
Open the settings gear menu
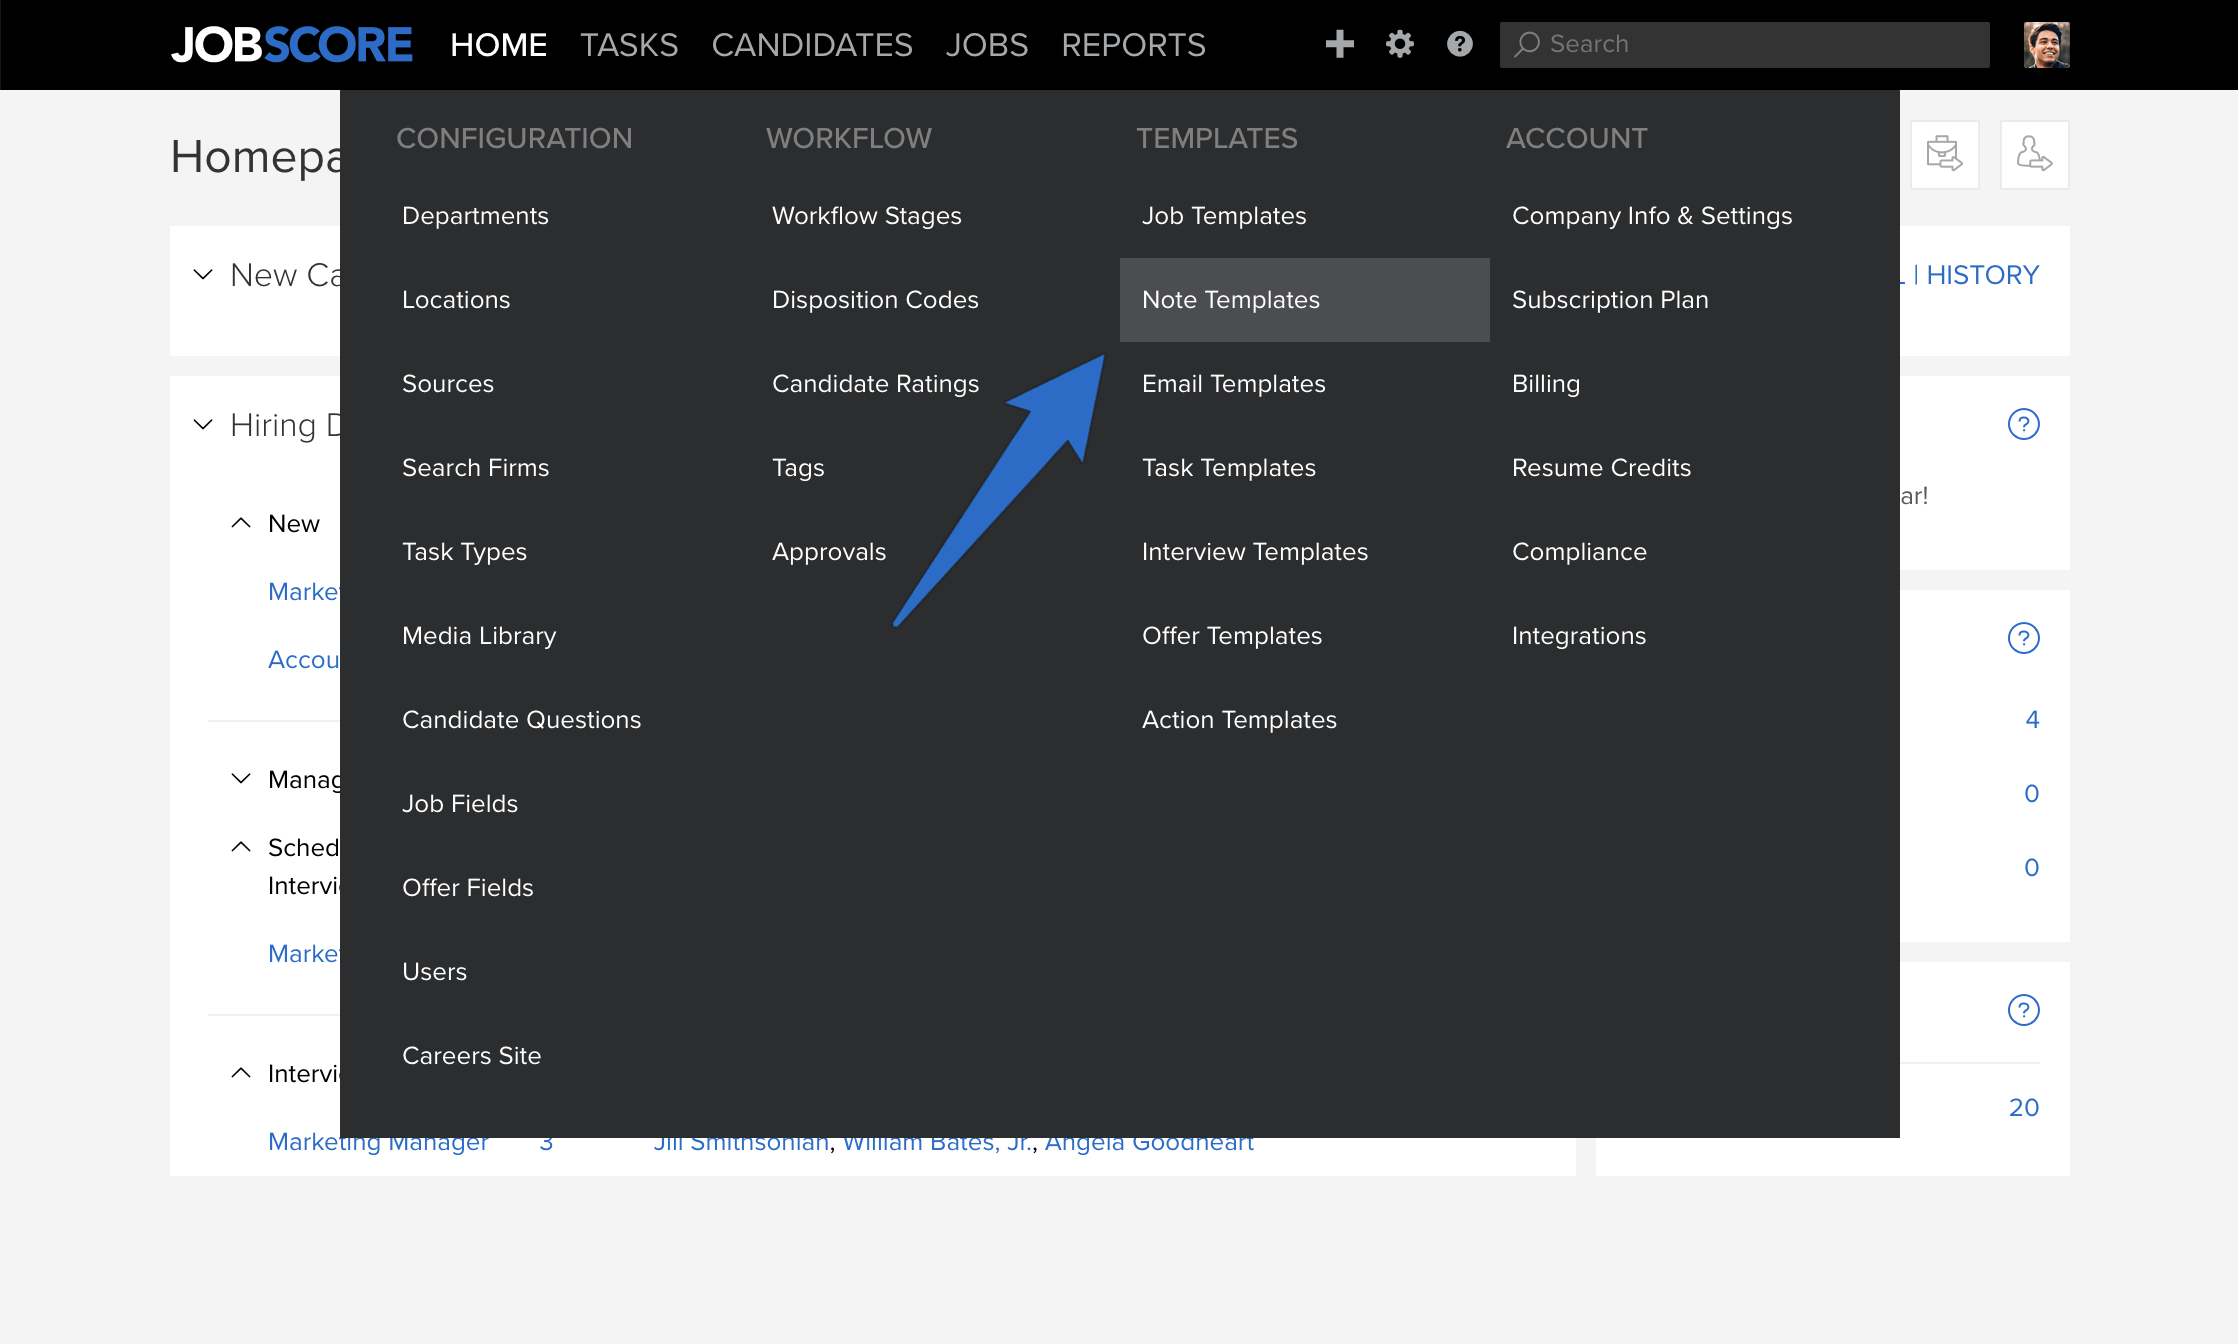coord(1400,44)
